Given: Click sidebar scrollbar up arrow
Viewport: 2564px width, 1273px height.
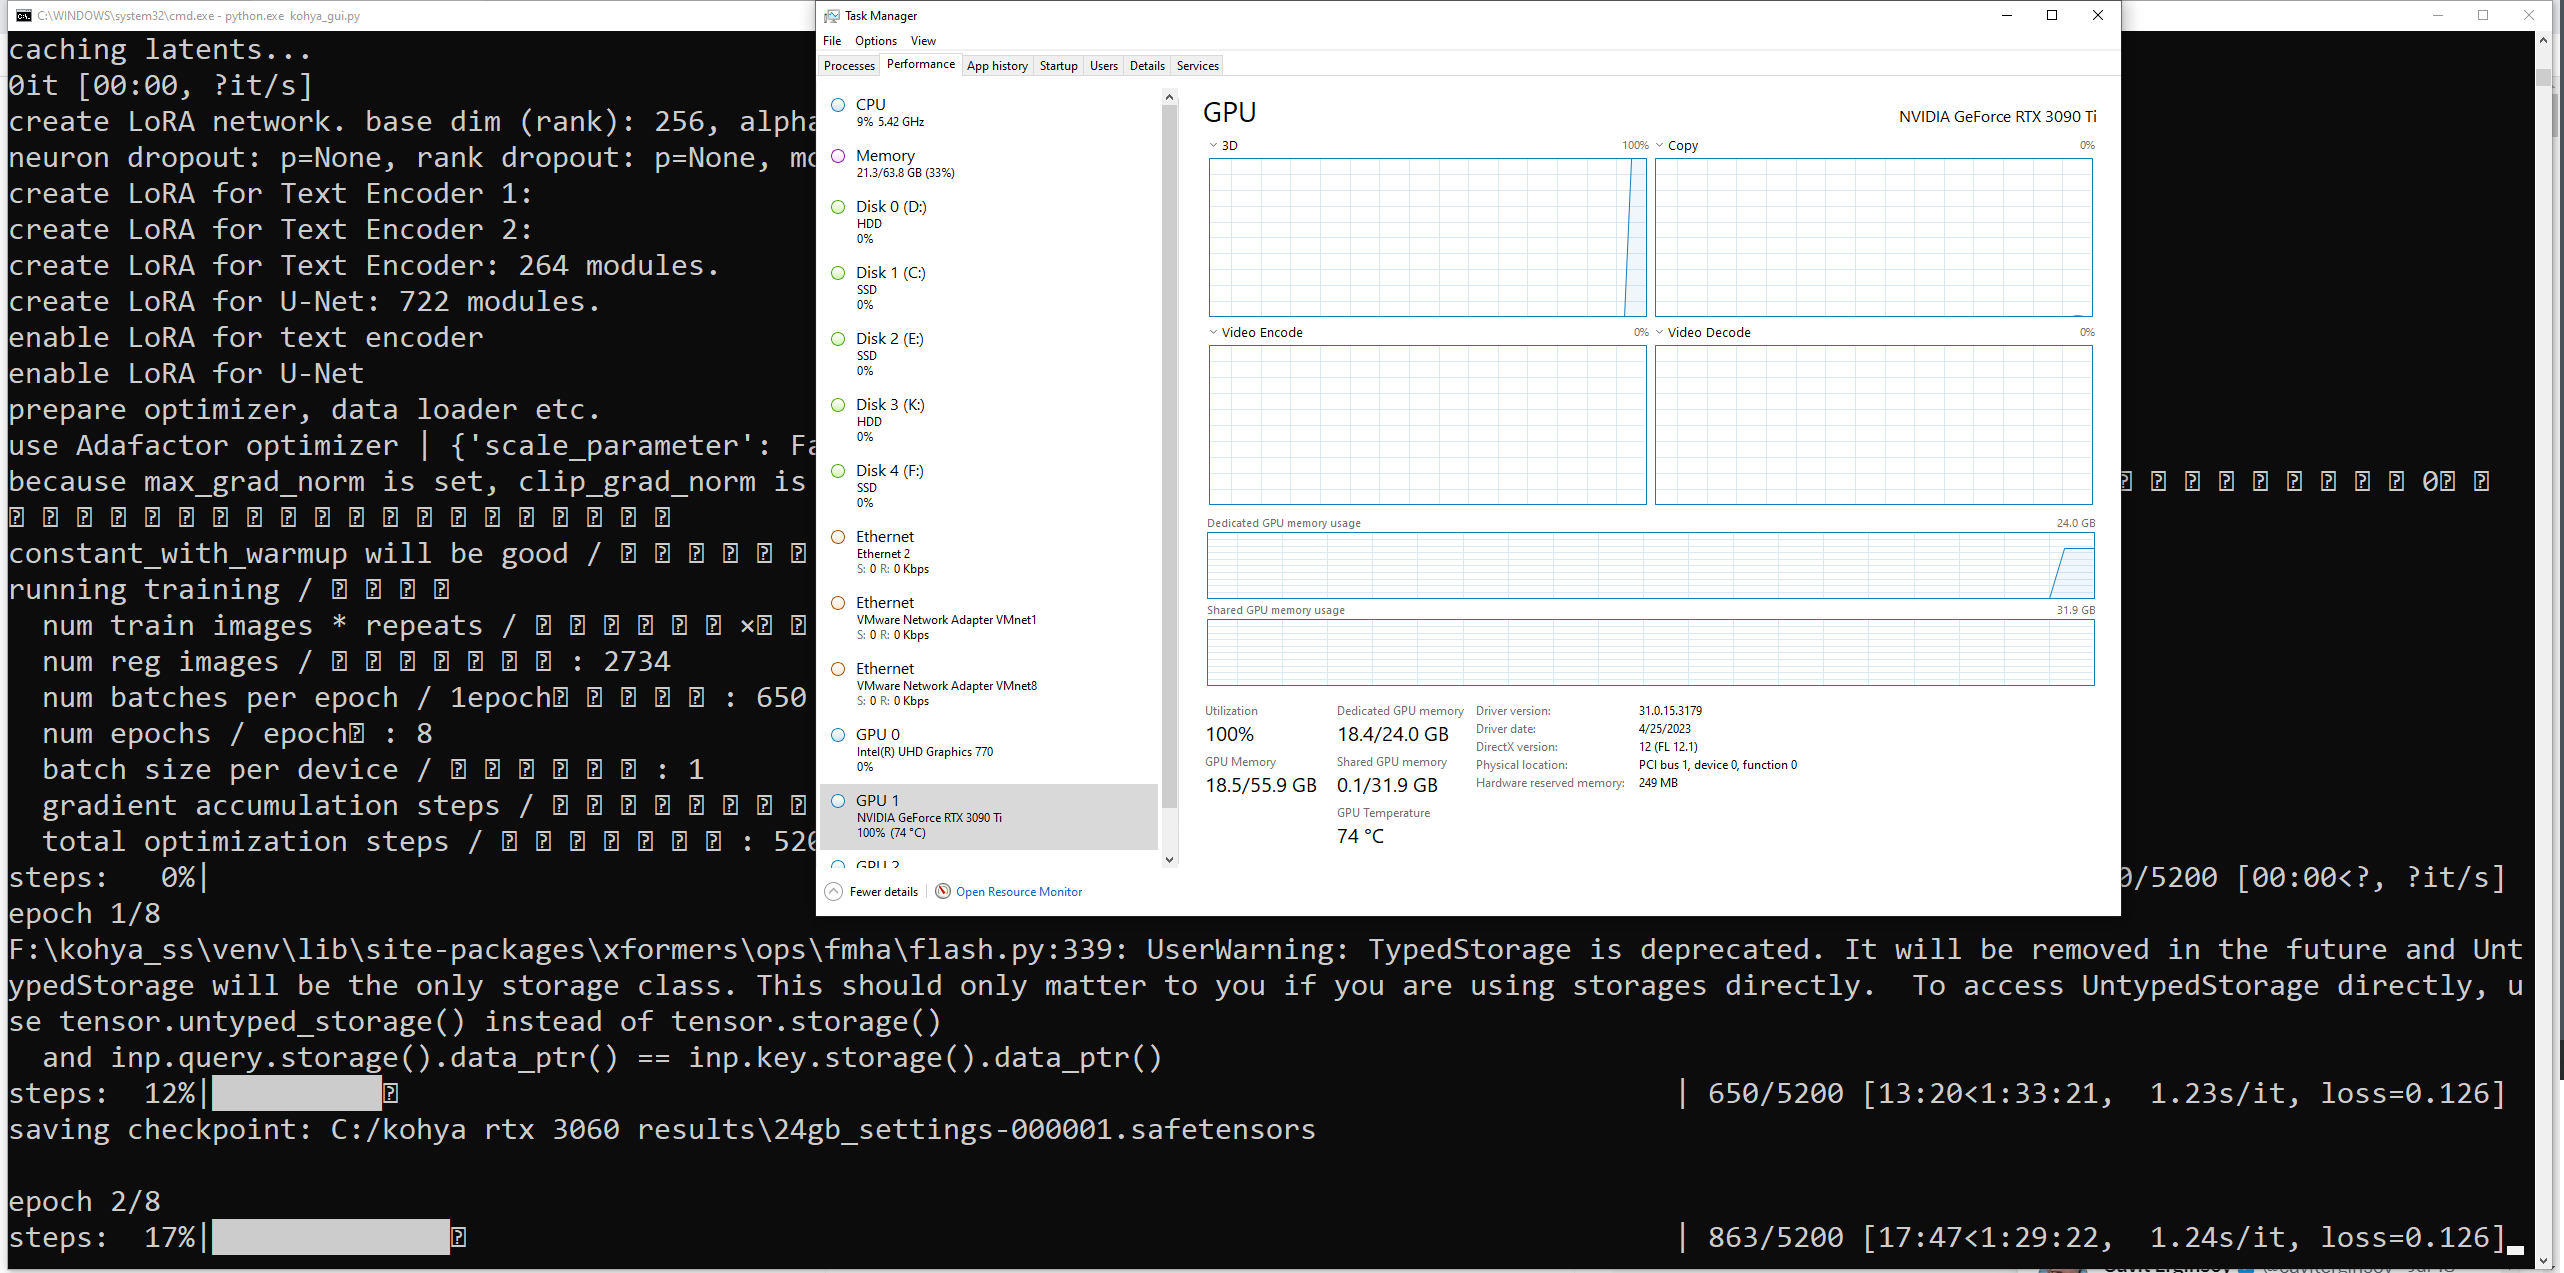Looking at the screenshot, I should pos(1169,97).
